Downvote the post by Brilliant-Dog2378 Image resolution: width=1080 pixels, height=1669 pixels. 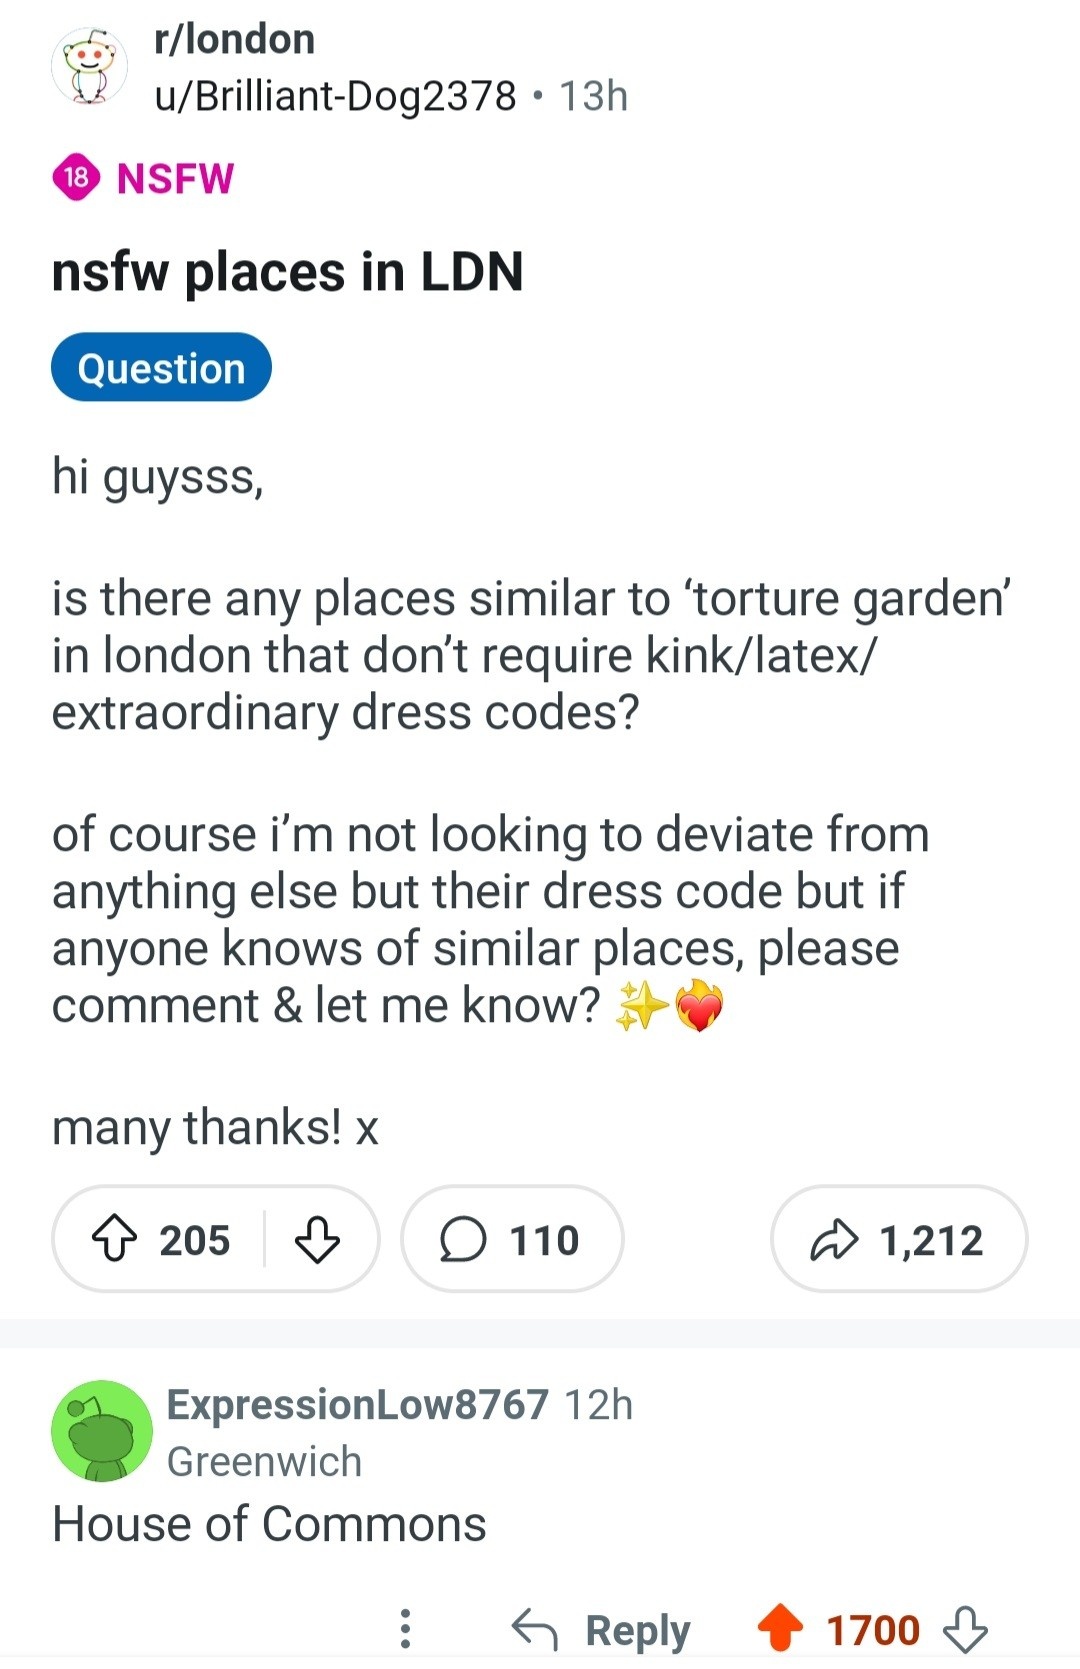click(318, 1239)
